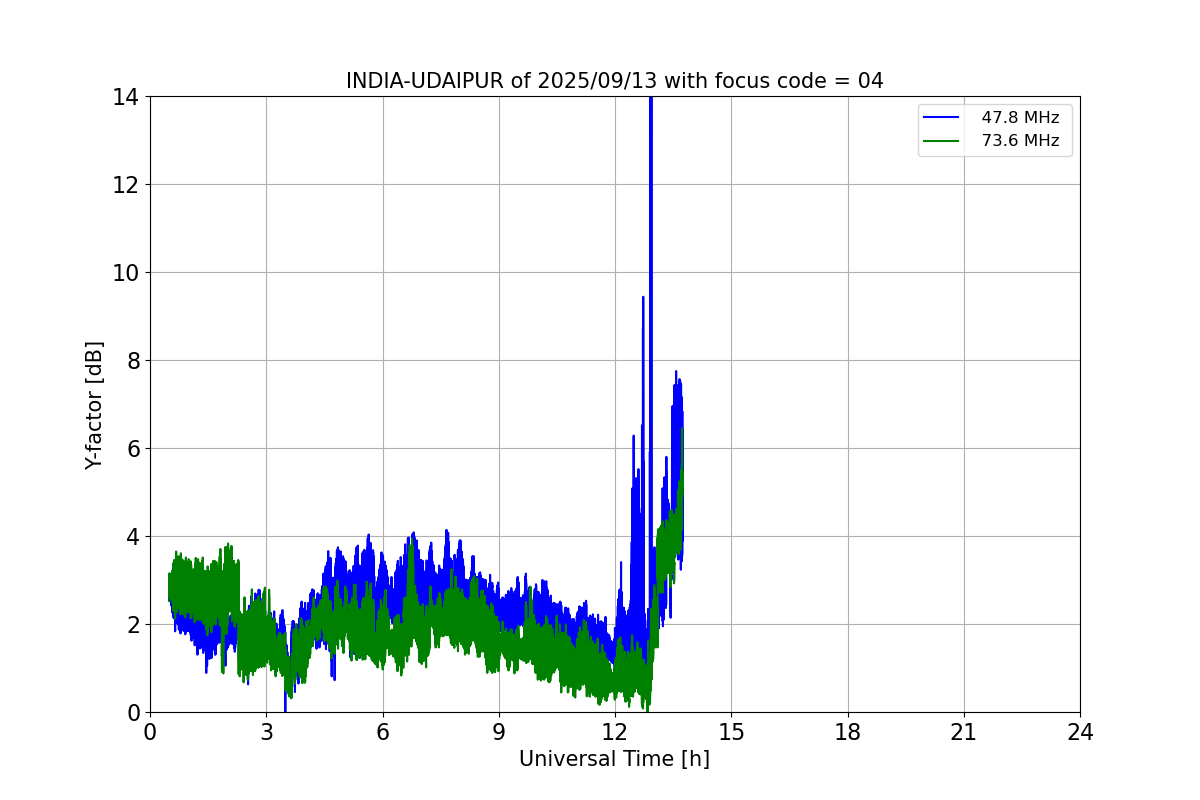Viewport: 1200px width, 800px height.
Task: Click y-axis tick label 8
Action: (132, 361)
